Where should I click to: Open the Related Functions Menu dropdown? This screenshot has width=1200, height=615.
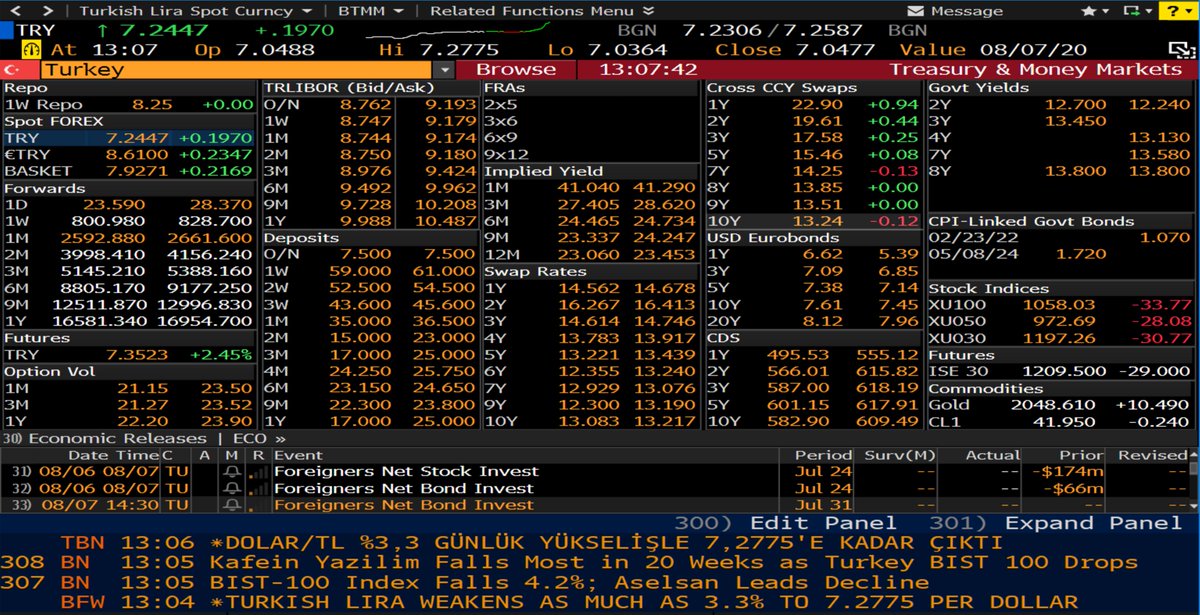540,11
